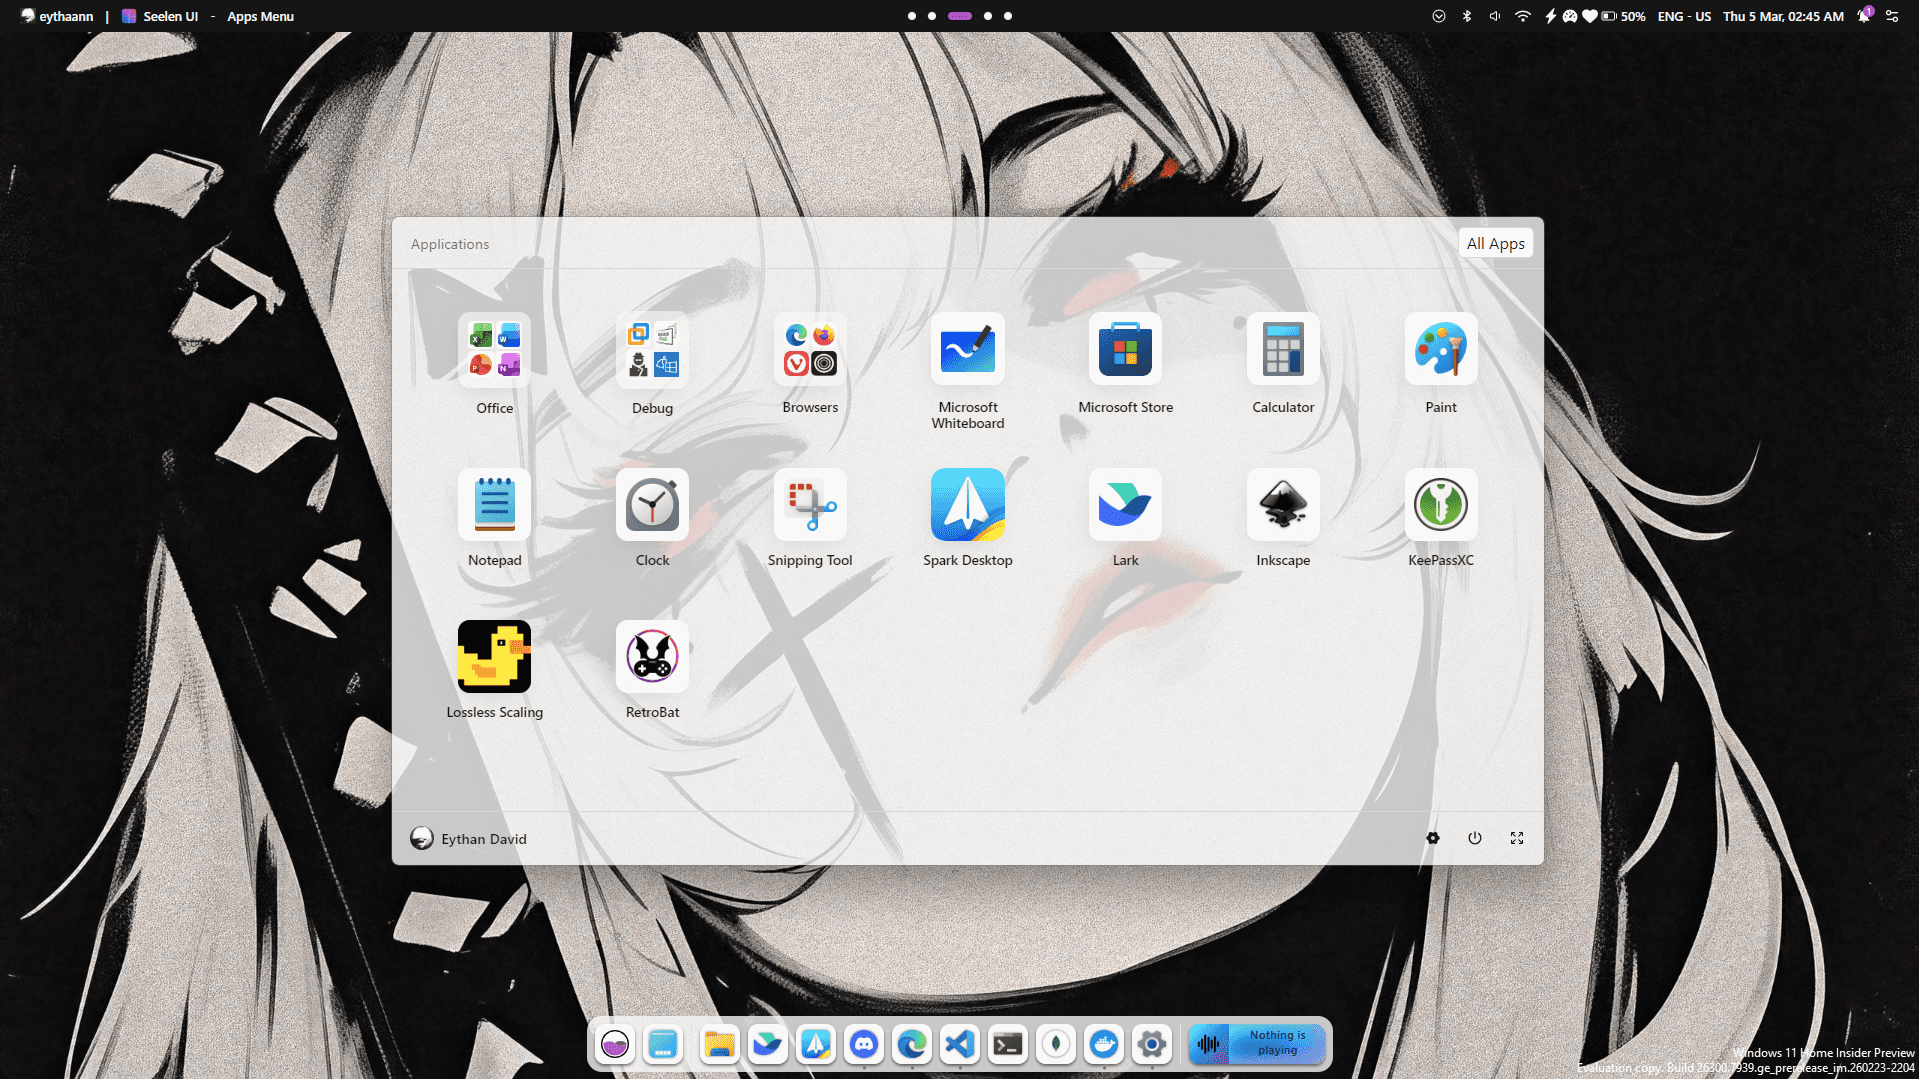
Task: Open Docker from the dock
Action: [x=1103, y=1044]
